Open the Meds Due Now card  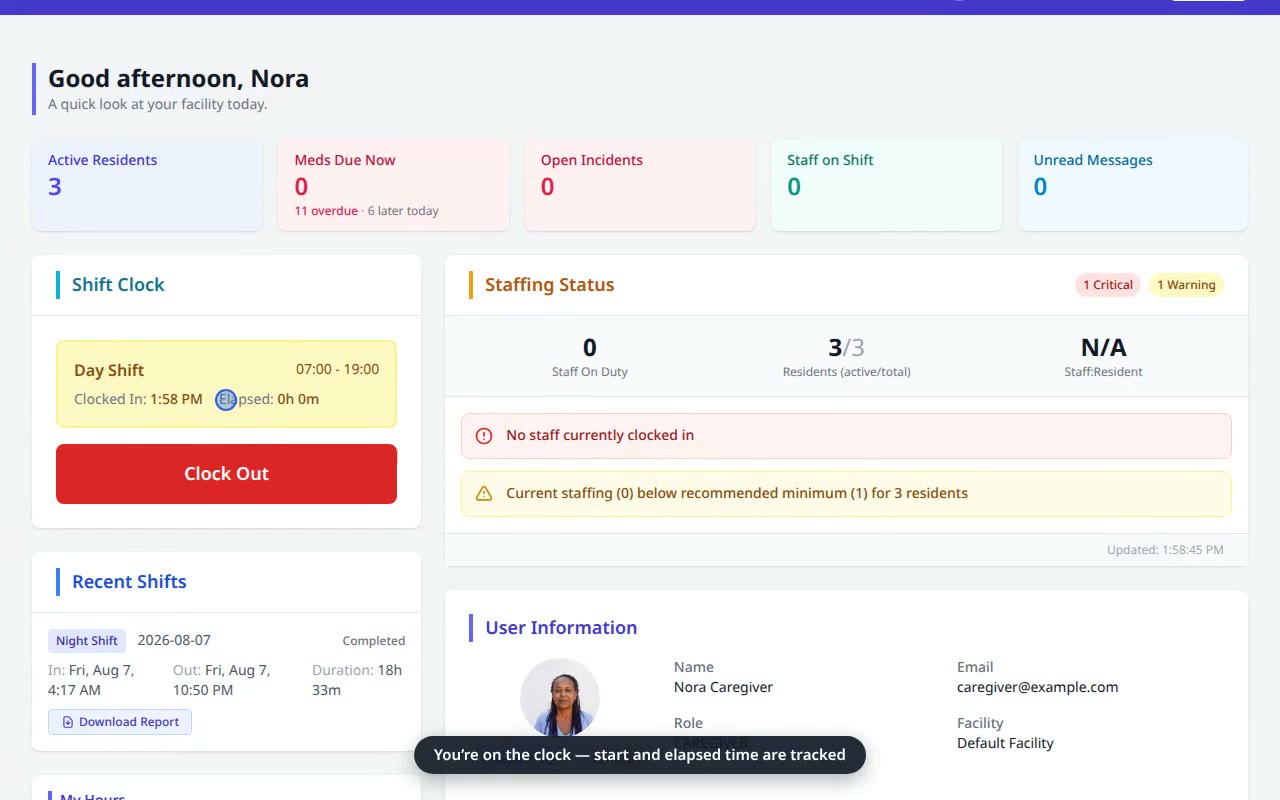(x=393, y=185)
